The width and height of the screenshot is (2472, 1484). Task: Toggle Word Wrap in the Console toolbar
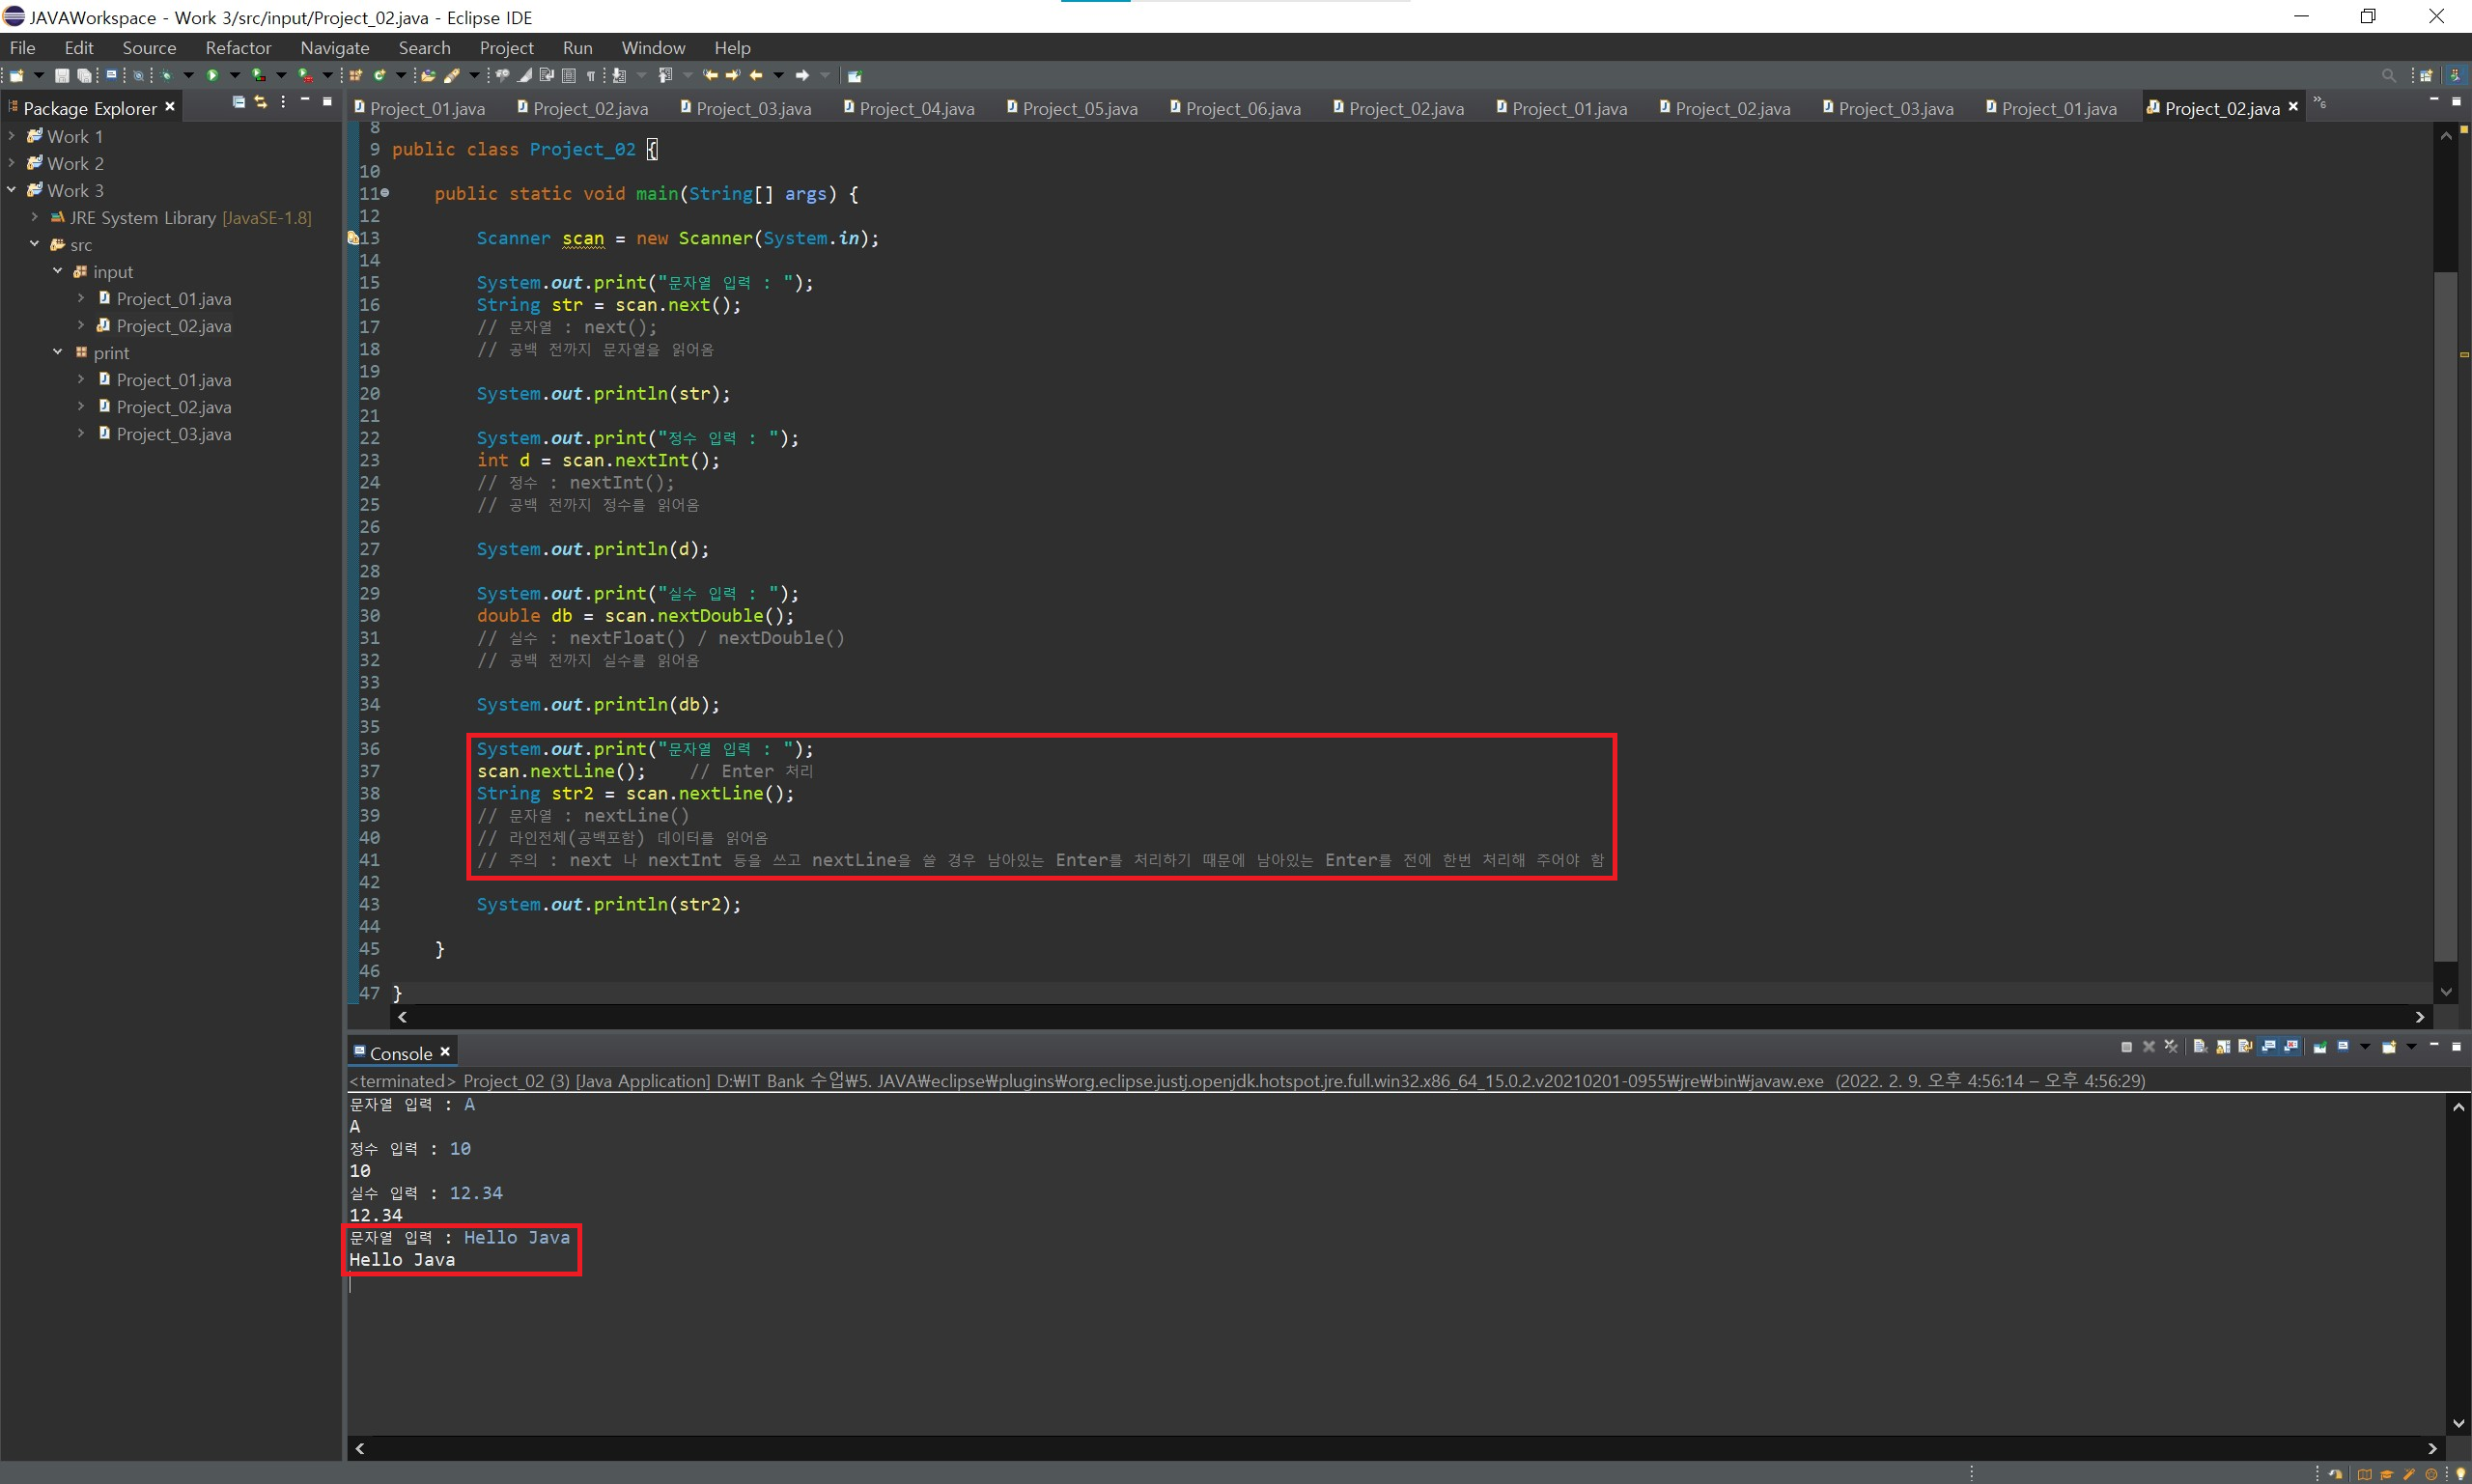pyautogui.click(x=2245, y=1047)
